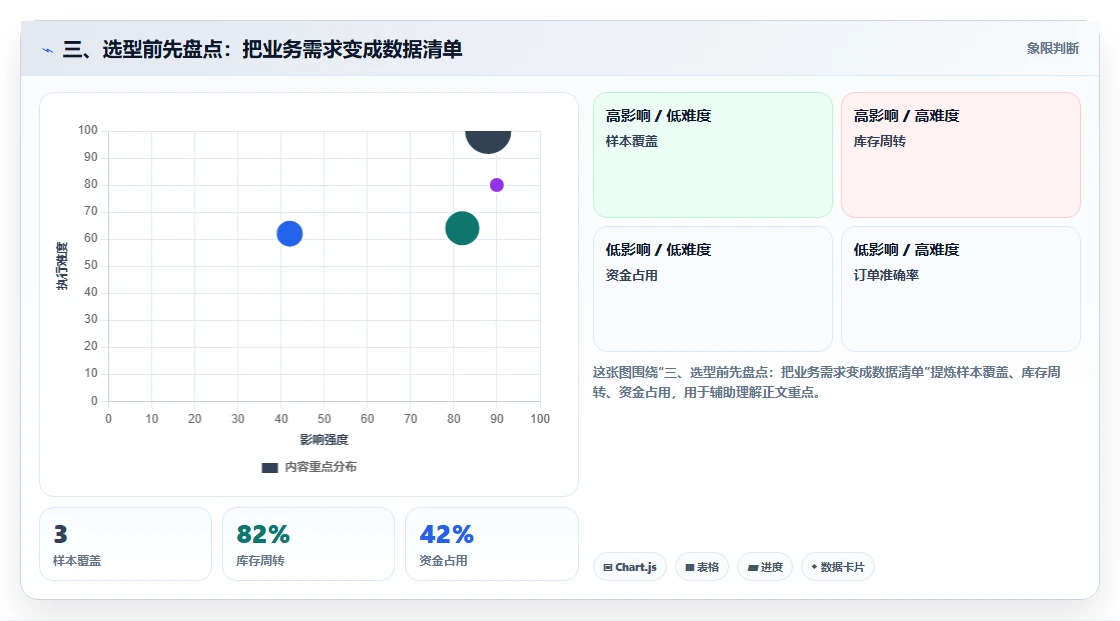Screen dimensions: 1120x621
Task: Click the 执行难度 y-axis title
Action: 63,266
